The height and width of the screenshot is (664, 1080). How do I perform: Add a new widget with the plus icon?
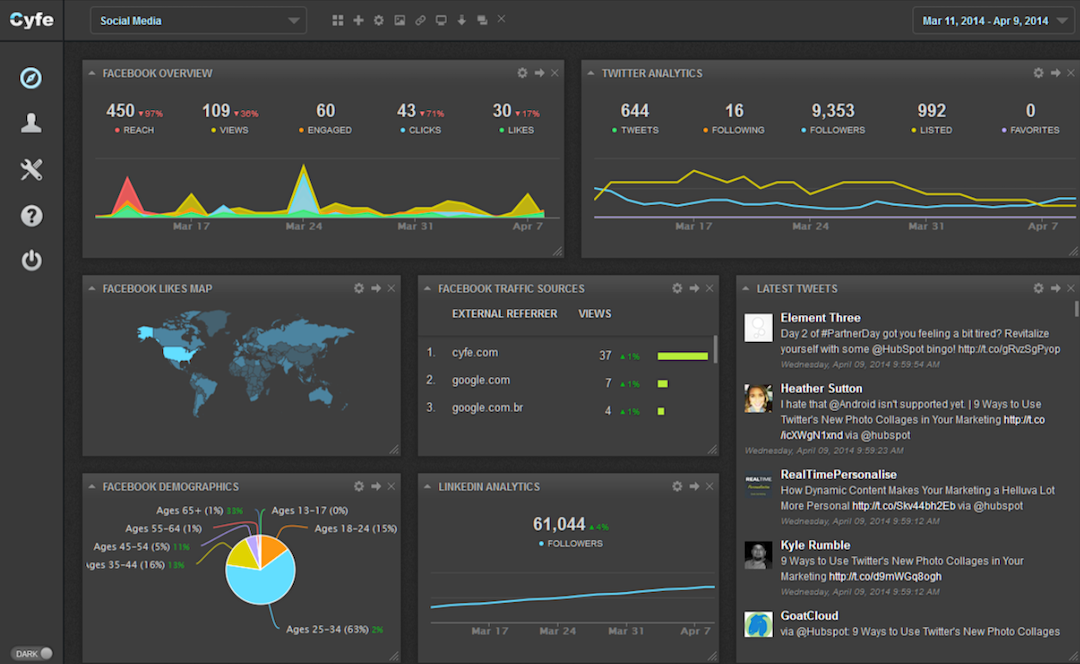tap(358, 19)
